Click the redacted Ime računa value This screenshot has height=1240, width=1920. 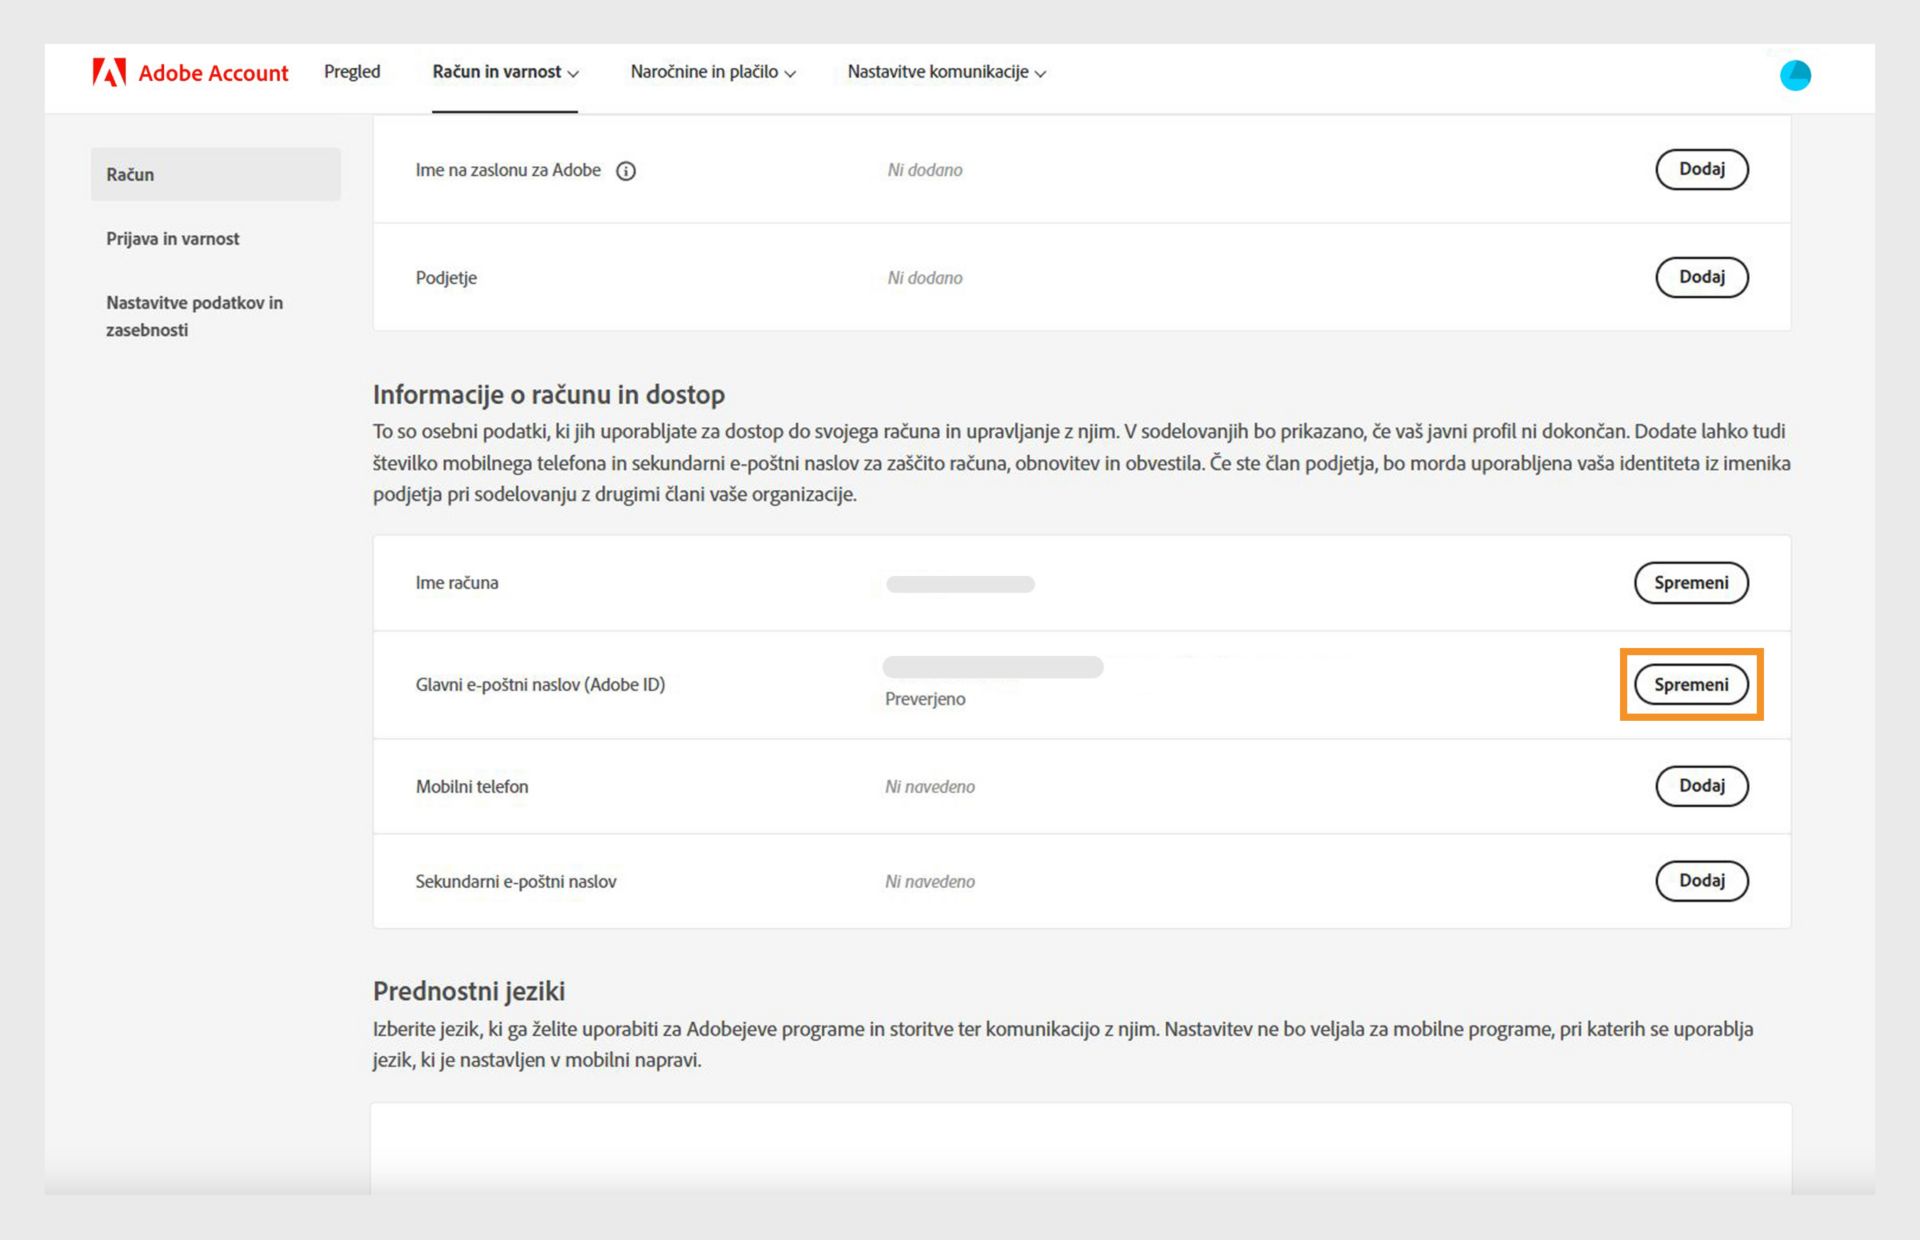(x=960, y=584)
